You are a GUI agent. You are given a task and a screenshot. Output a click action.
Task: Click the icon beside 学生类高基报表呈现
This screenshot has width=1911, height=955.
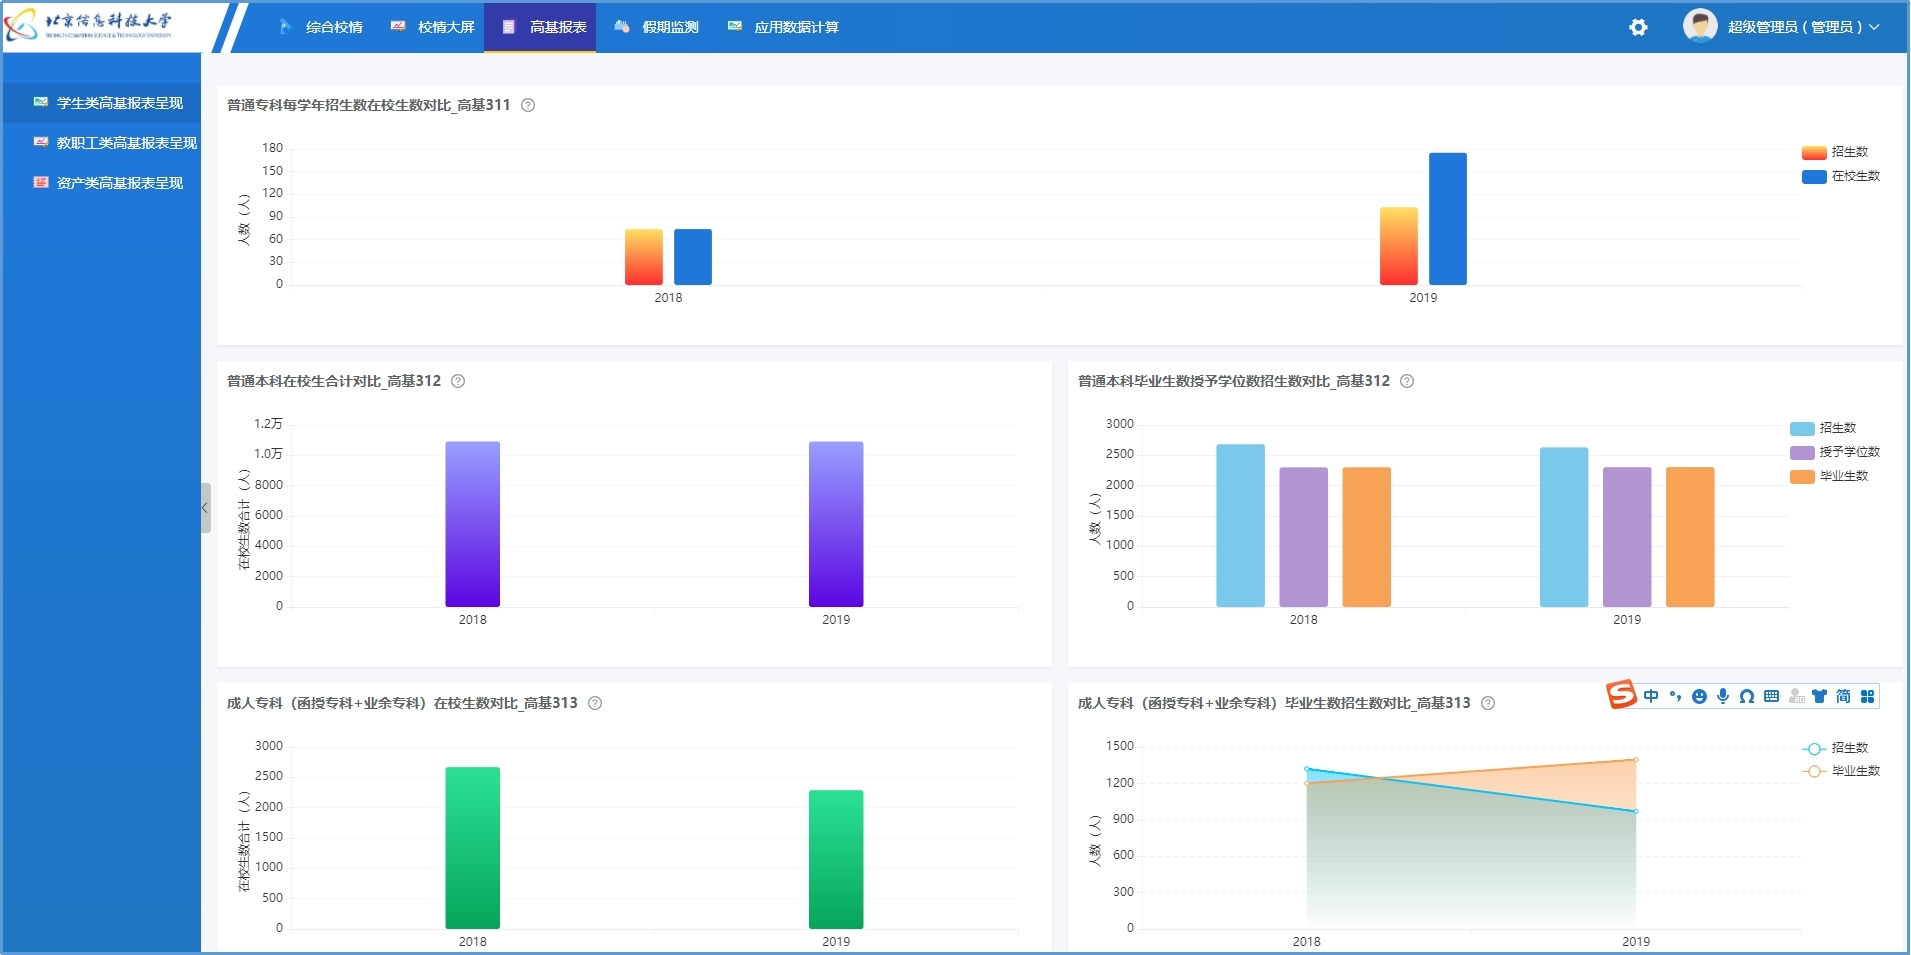[x=41, y=102]
